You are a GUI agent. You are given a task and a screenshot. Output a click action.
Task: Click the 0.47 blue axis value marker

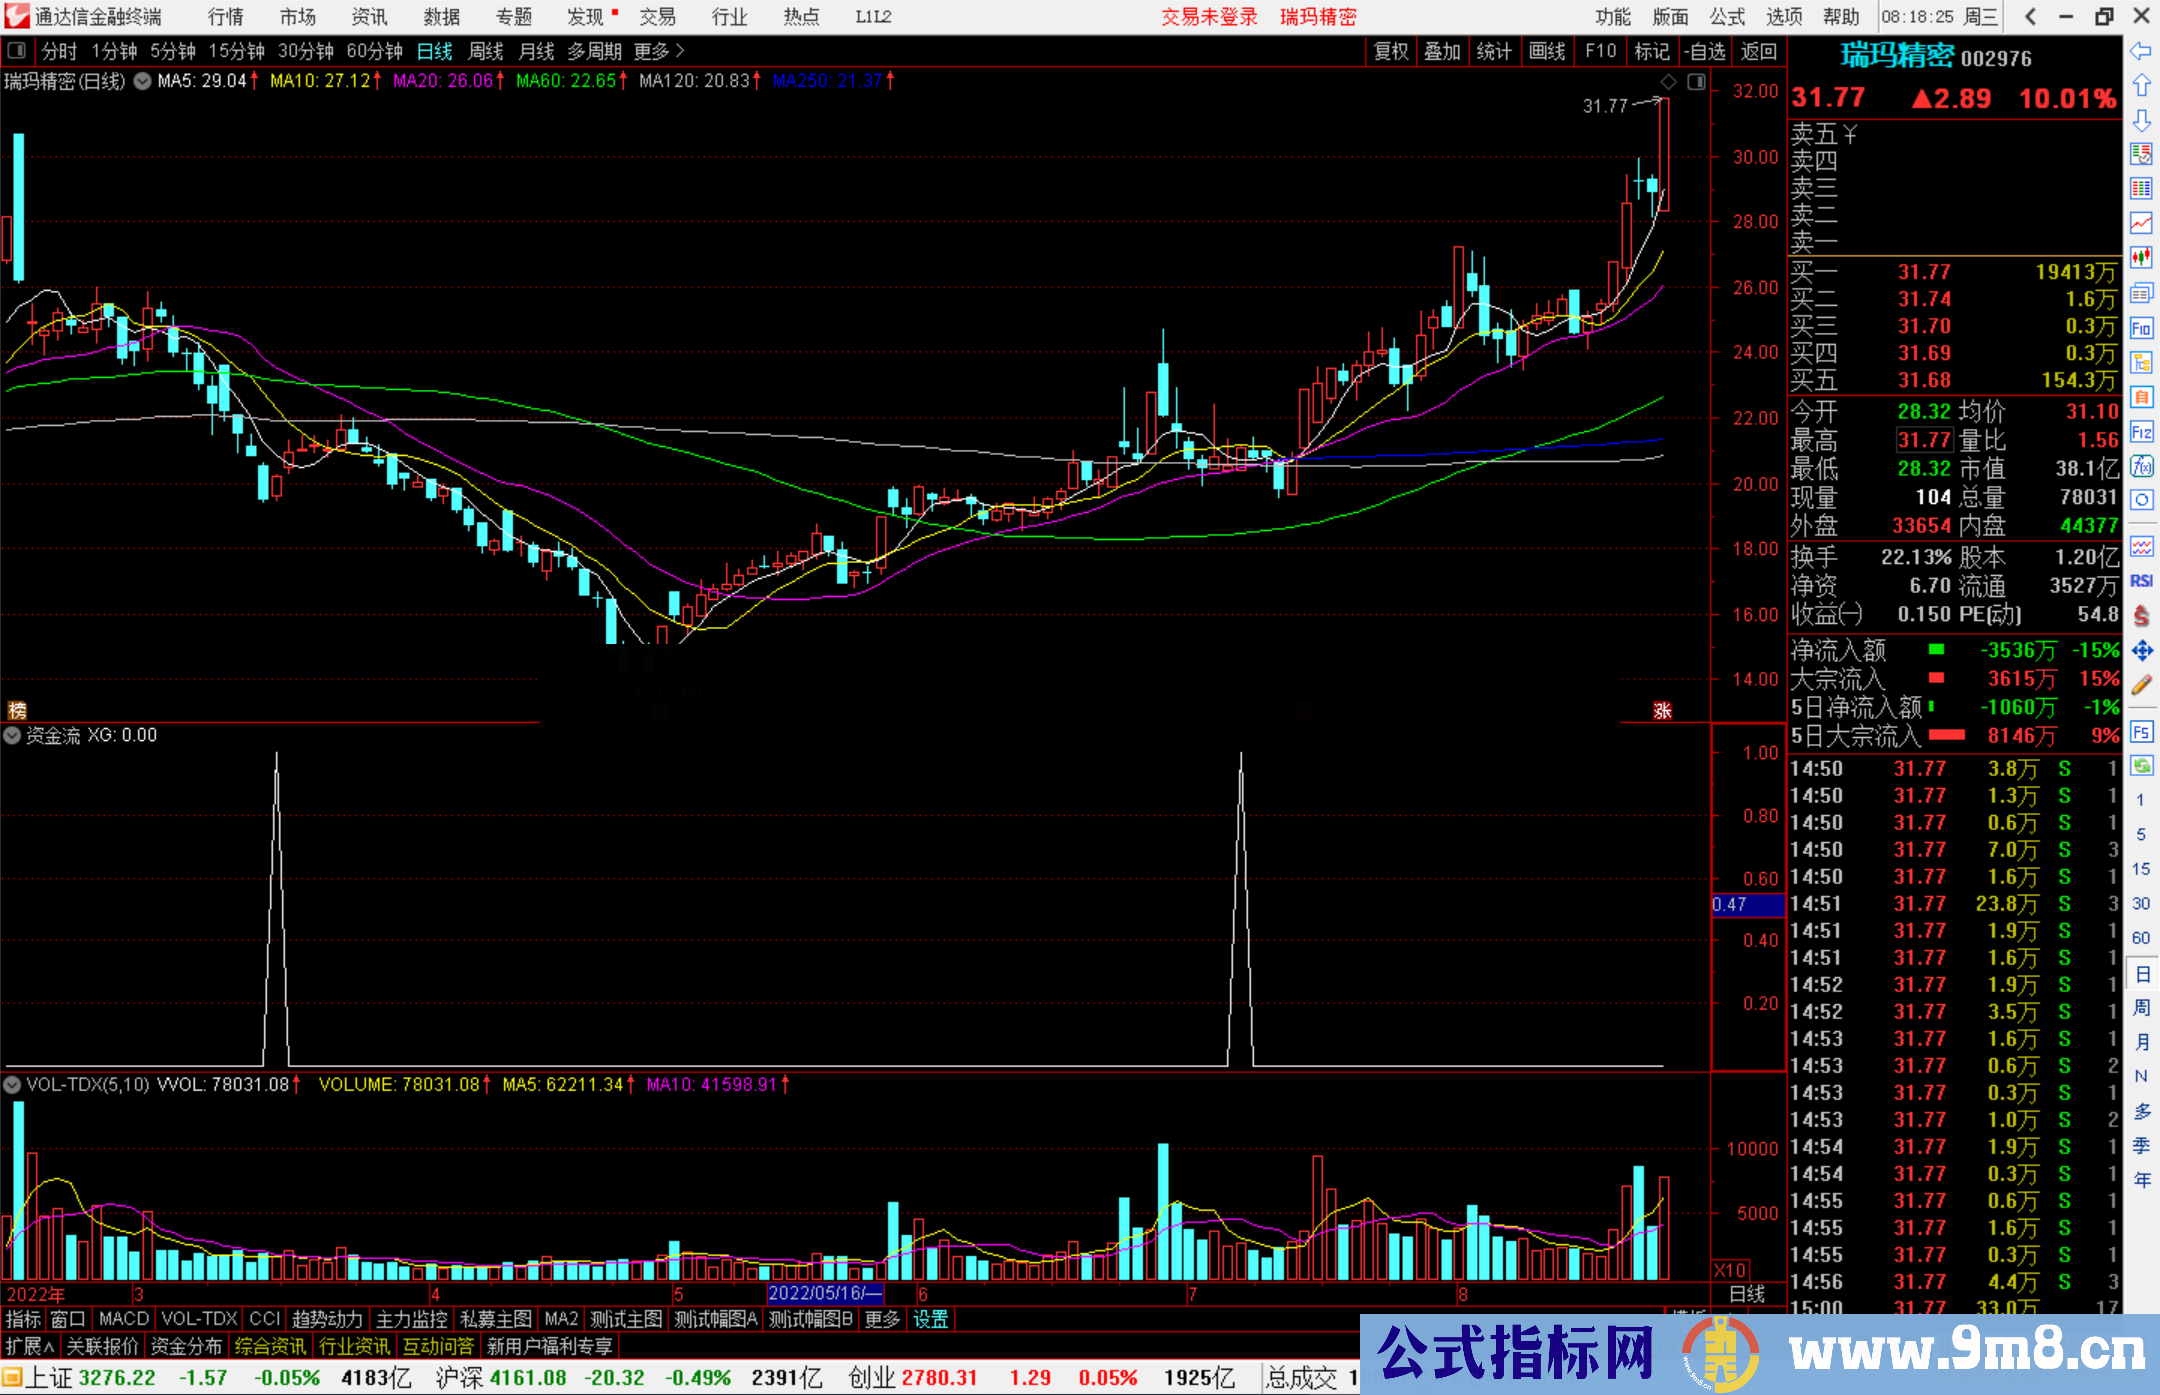click(1746, 905)
